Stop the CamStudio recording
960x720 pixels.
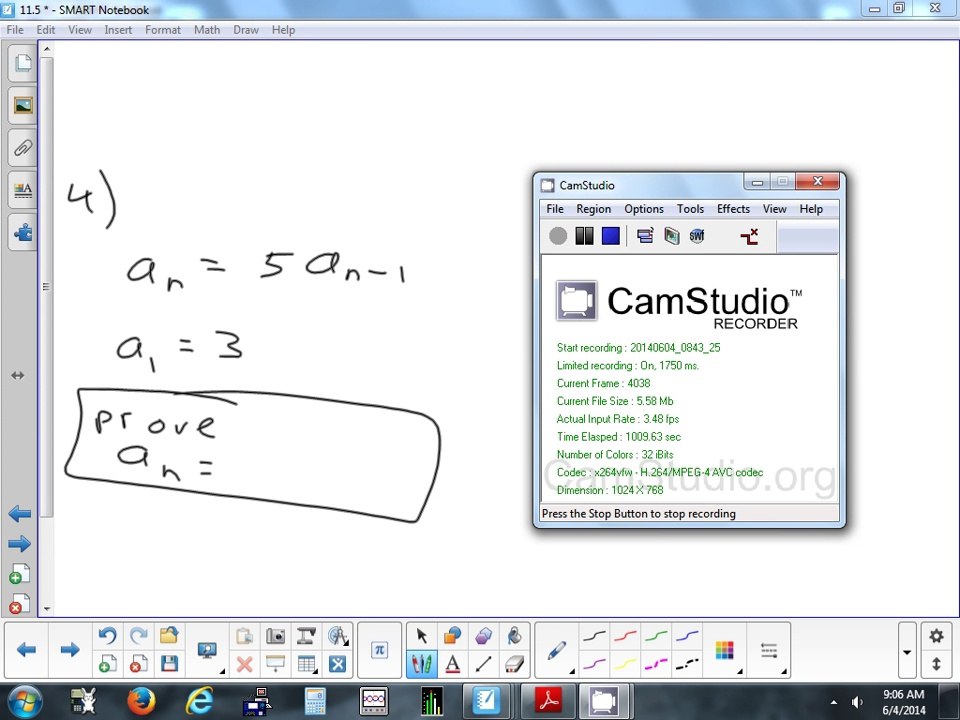(610, 236)
